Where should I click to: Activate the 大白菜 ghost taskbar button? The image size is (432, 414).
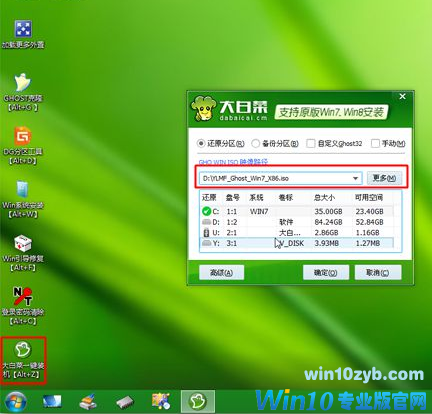point(198,401)
